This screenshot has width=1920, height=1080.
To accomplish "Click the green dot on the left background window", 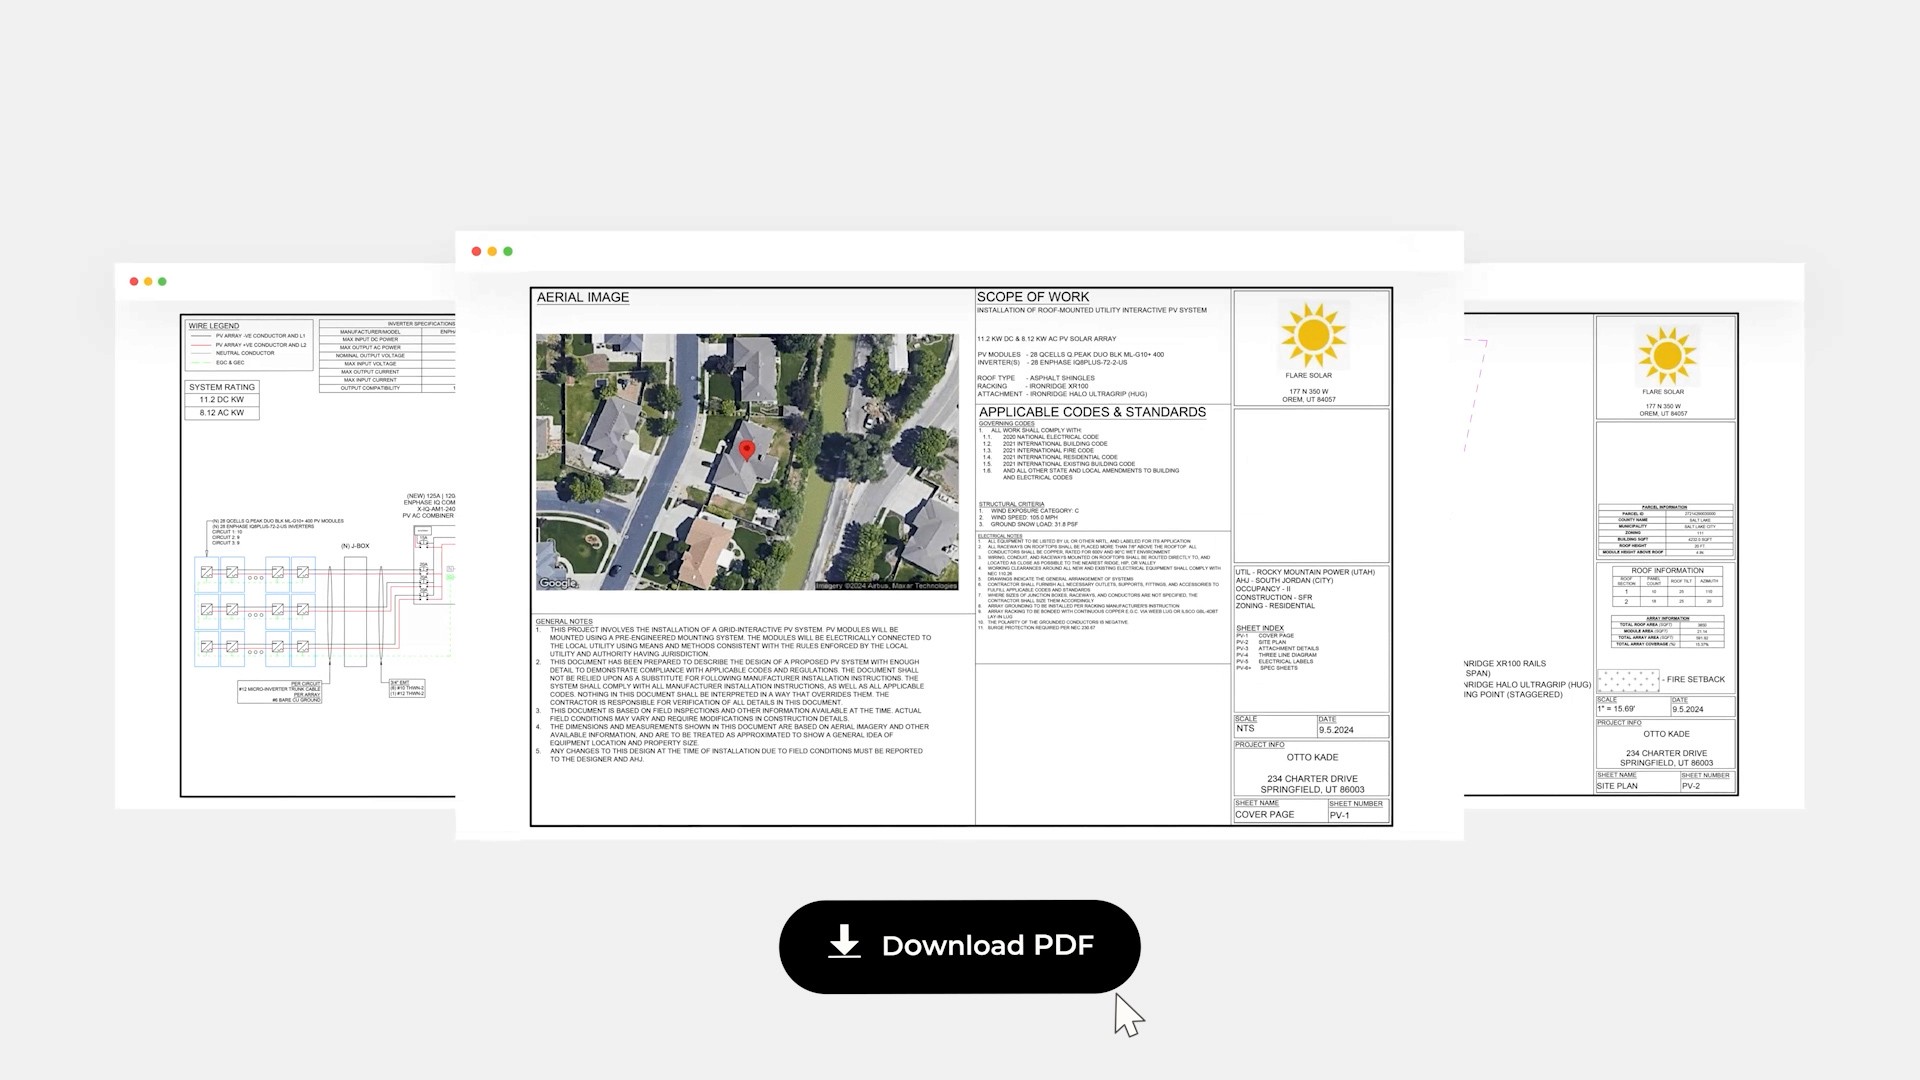I will point(162,281).
